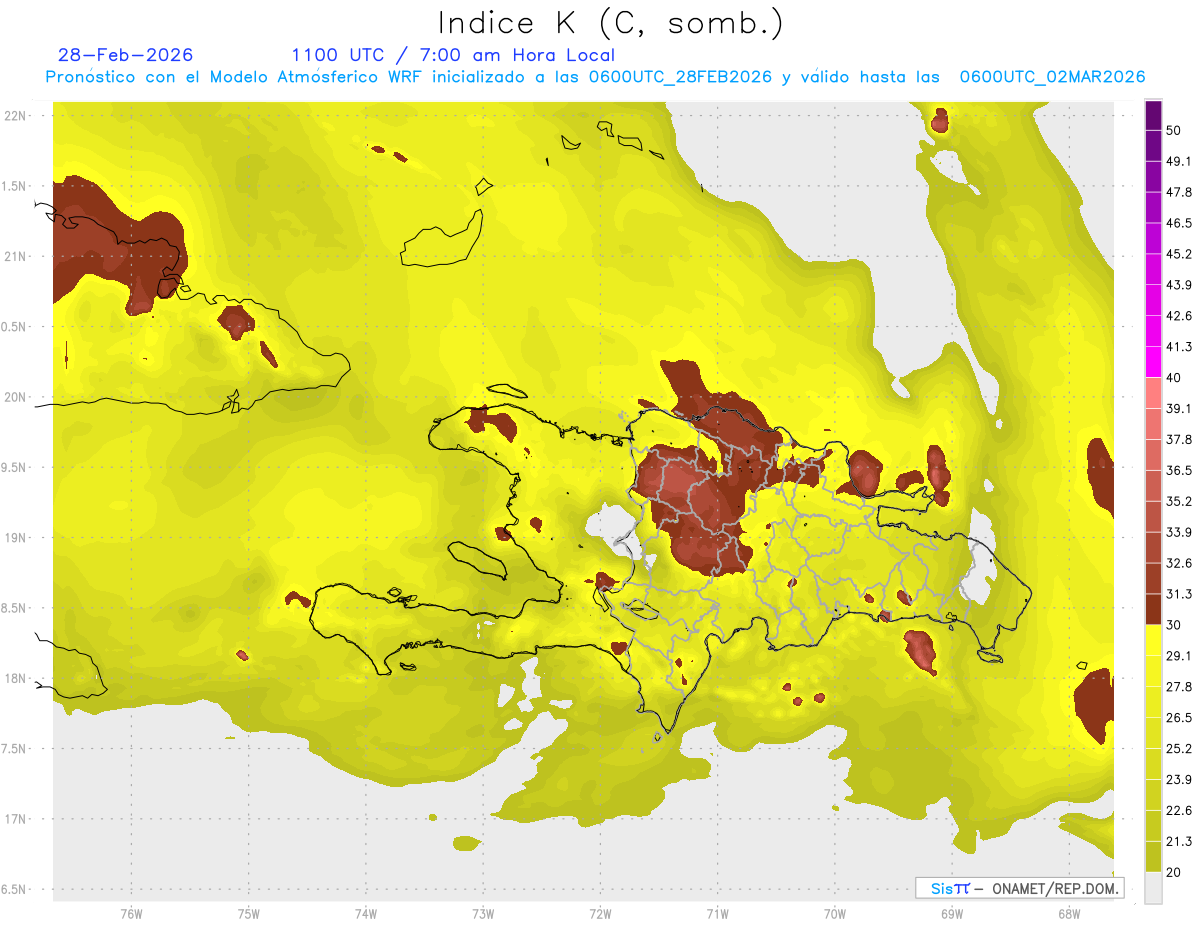Click the '21N' latitude axis label
The width and height of the screenshot is (1200, 927).
pyautogui.click(x=15, y=257)
